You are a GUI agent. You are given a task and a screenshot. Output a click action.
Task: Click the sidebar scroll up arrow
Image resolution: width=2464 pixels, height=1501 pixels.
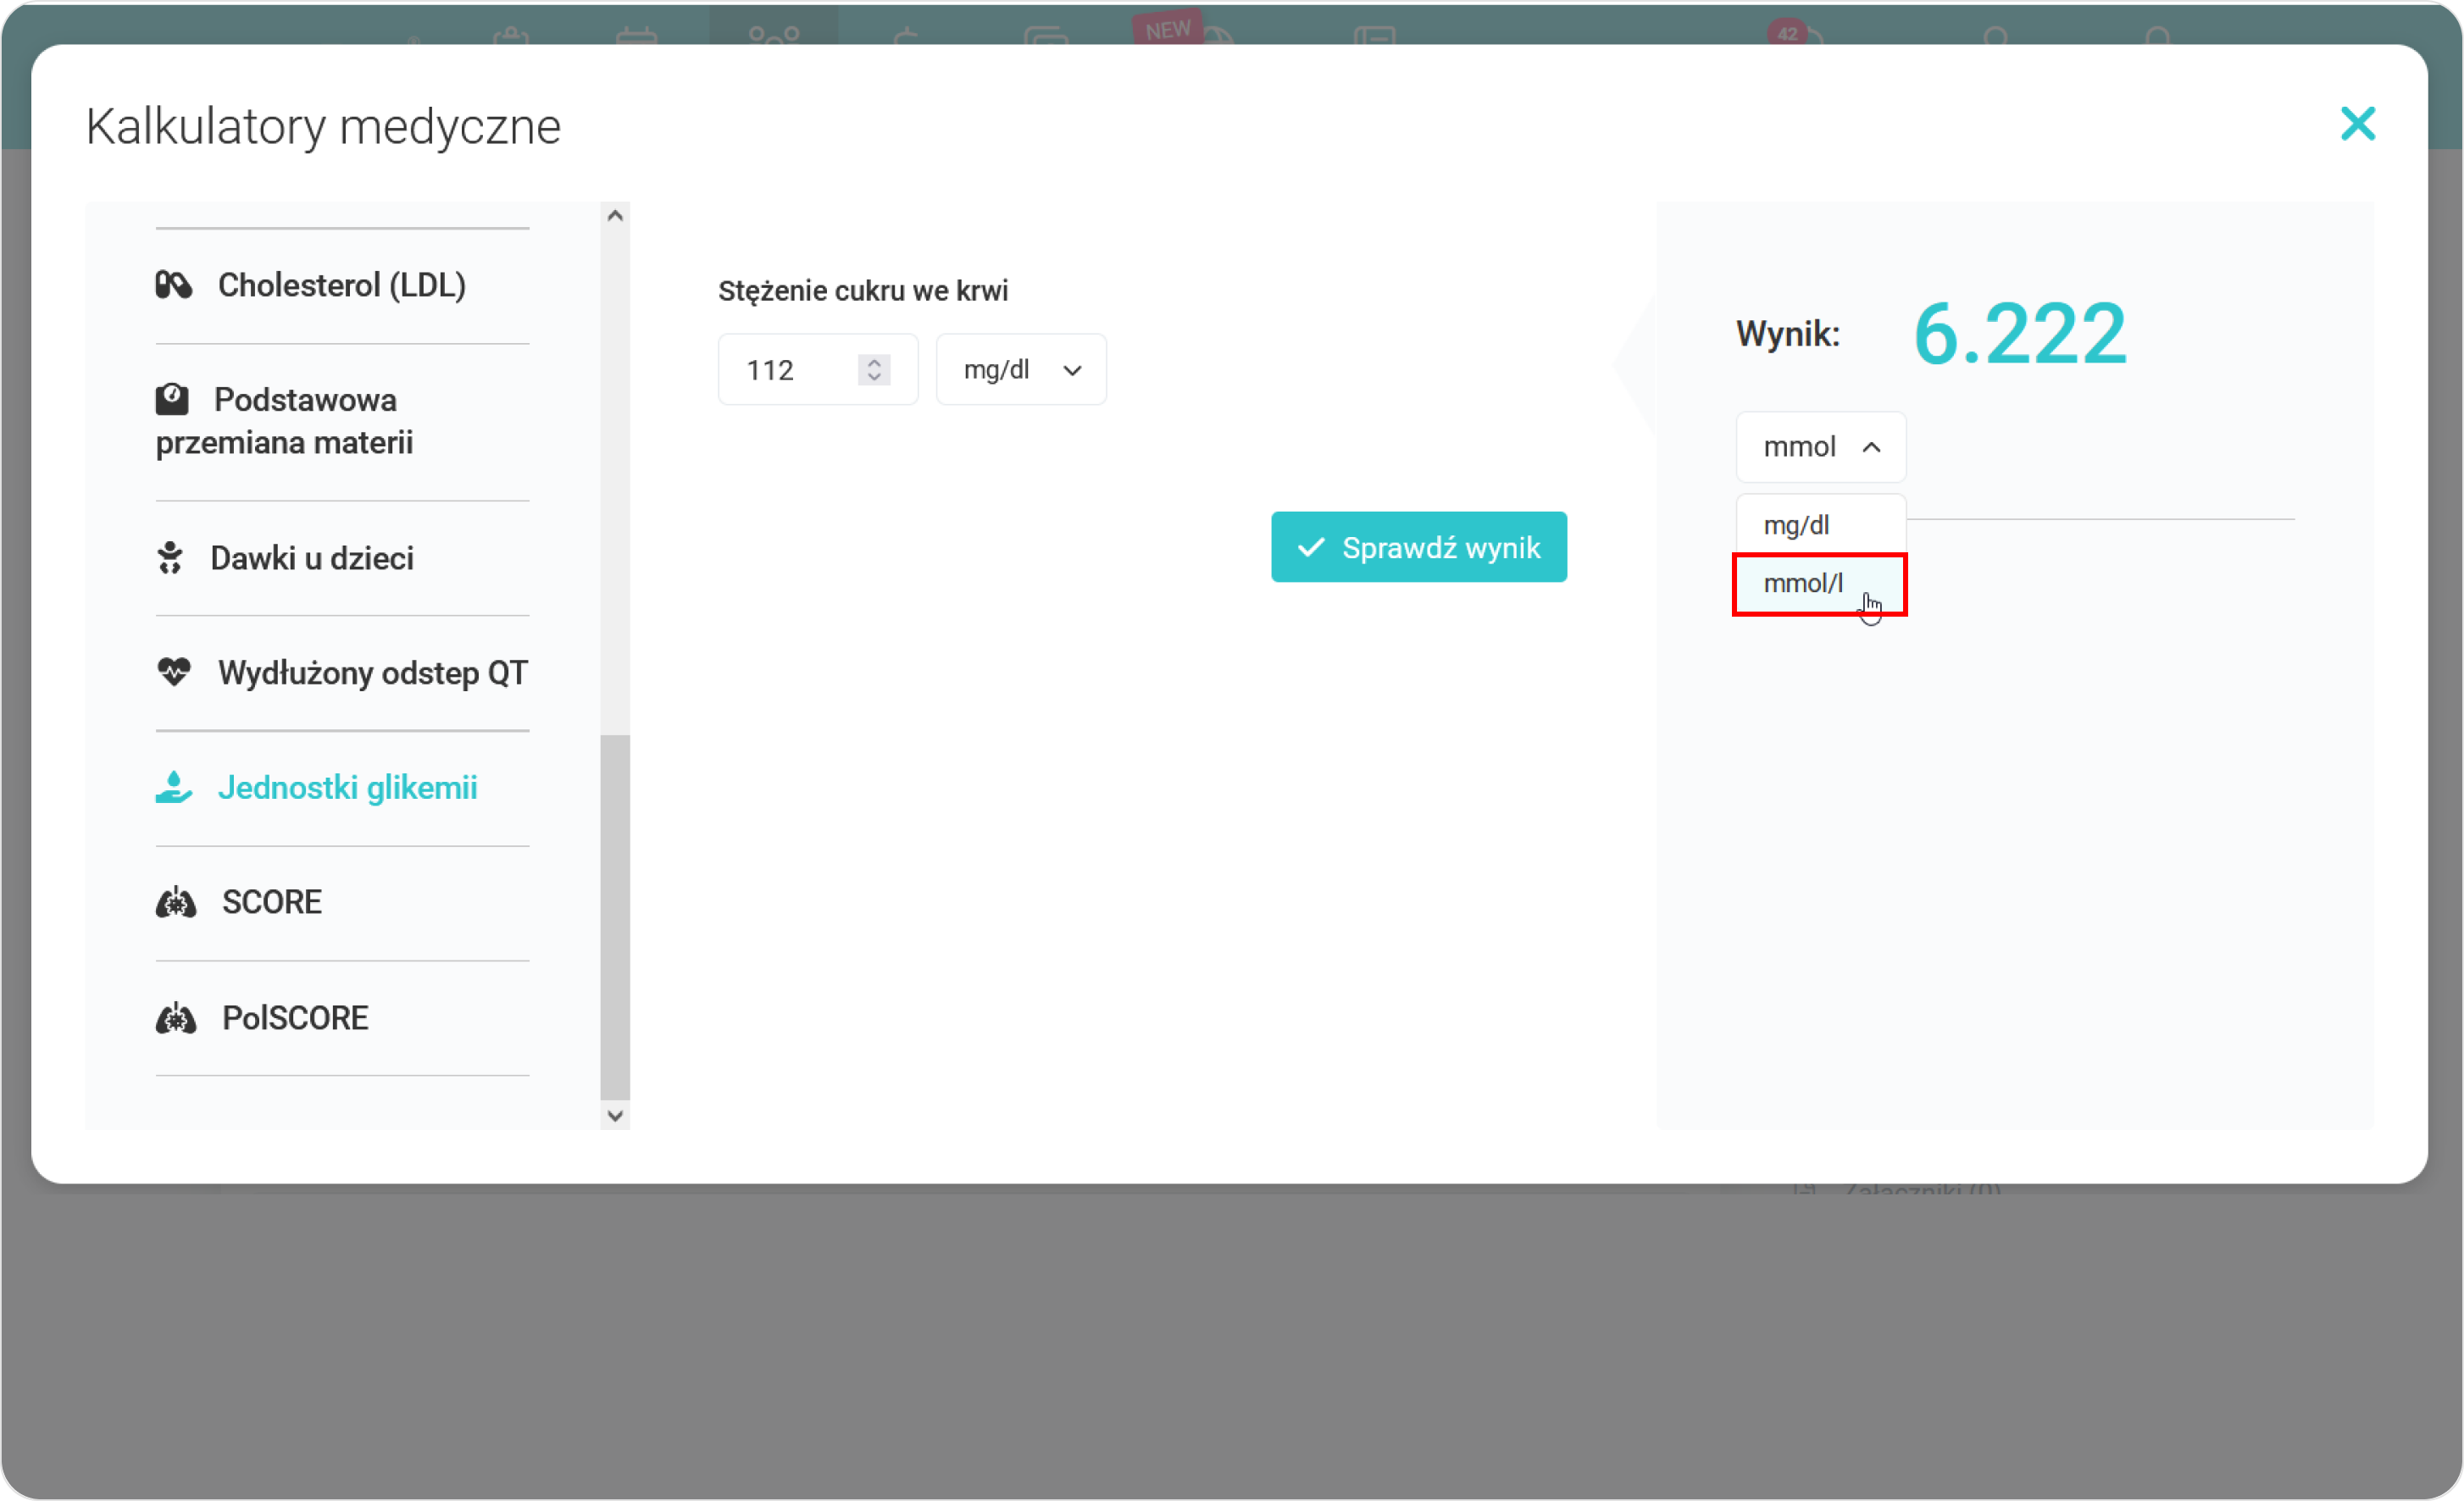(615, 216)
